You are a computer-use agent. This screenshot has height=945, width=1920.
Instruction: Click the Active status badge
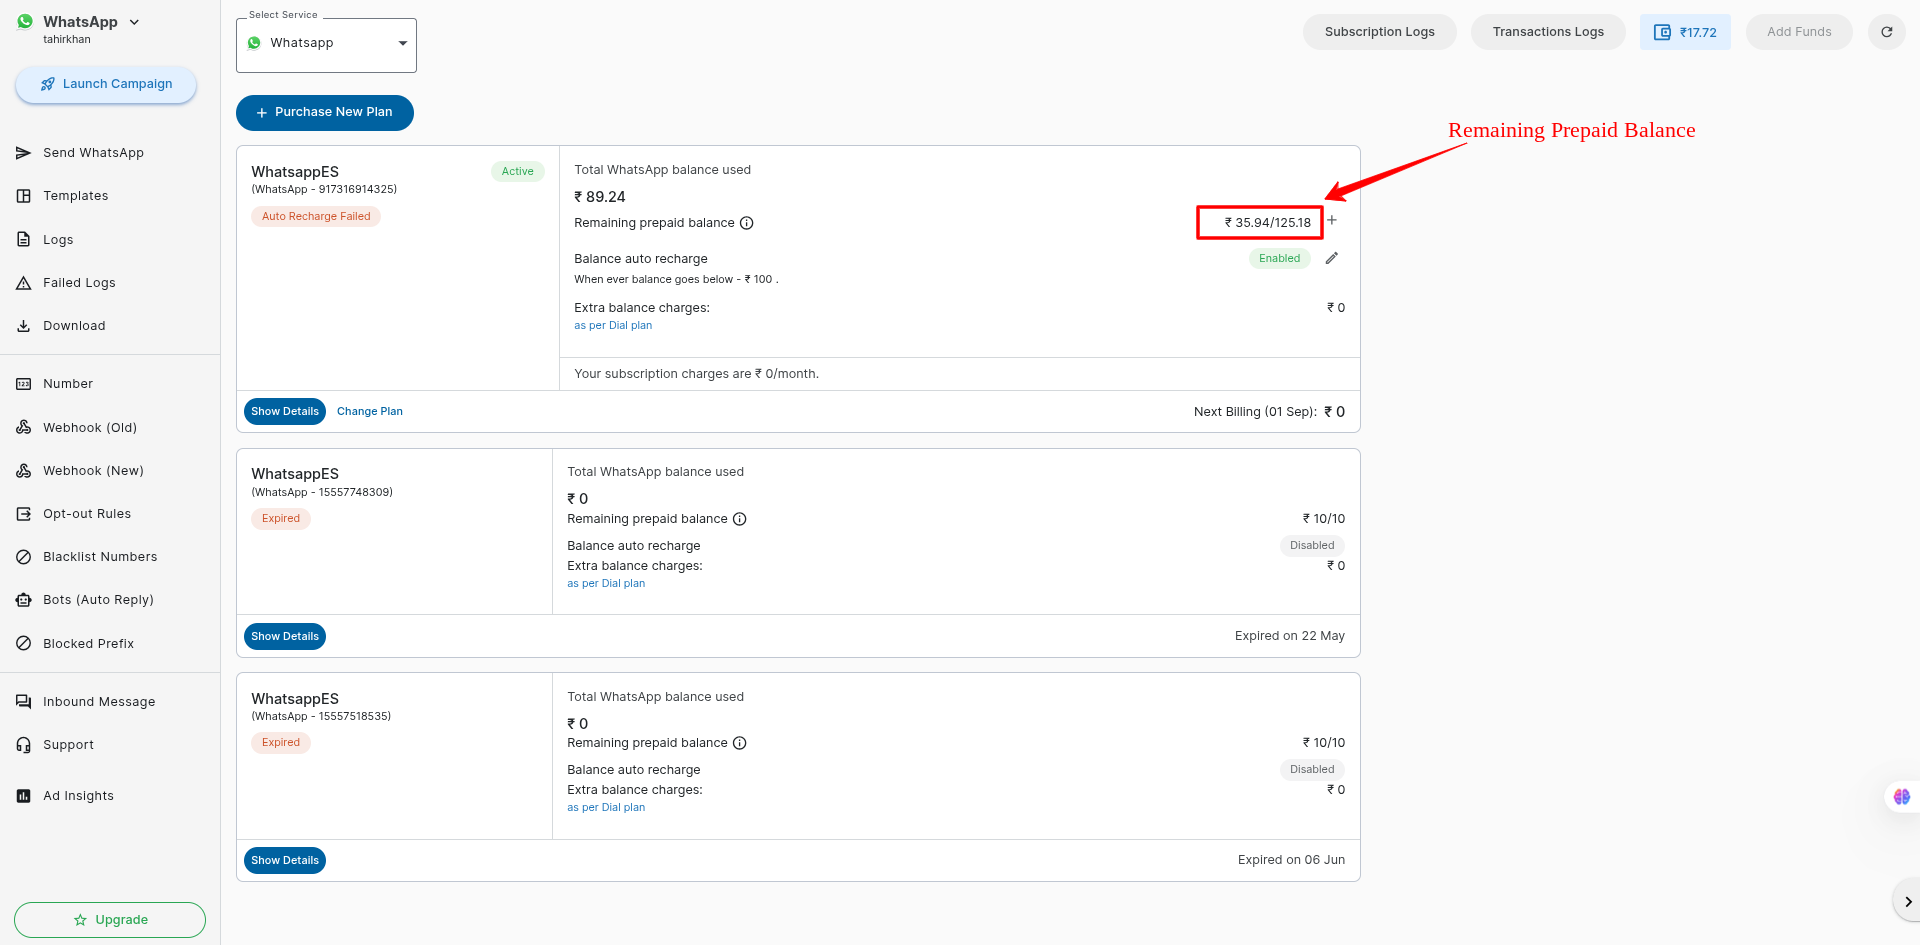point(517,171)
